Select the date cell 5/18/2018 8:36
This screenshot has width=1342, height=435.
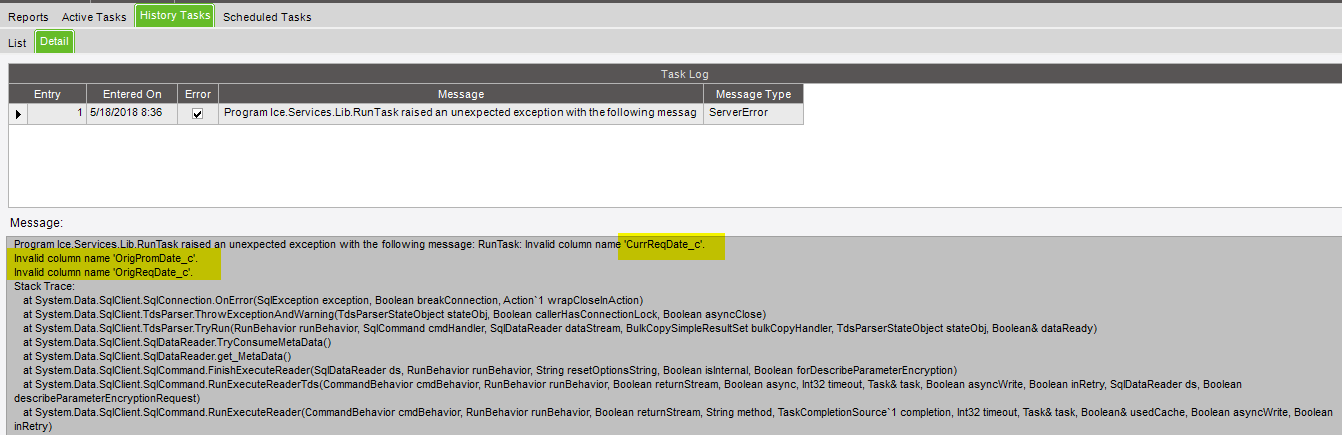132,113
